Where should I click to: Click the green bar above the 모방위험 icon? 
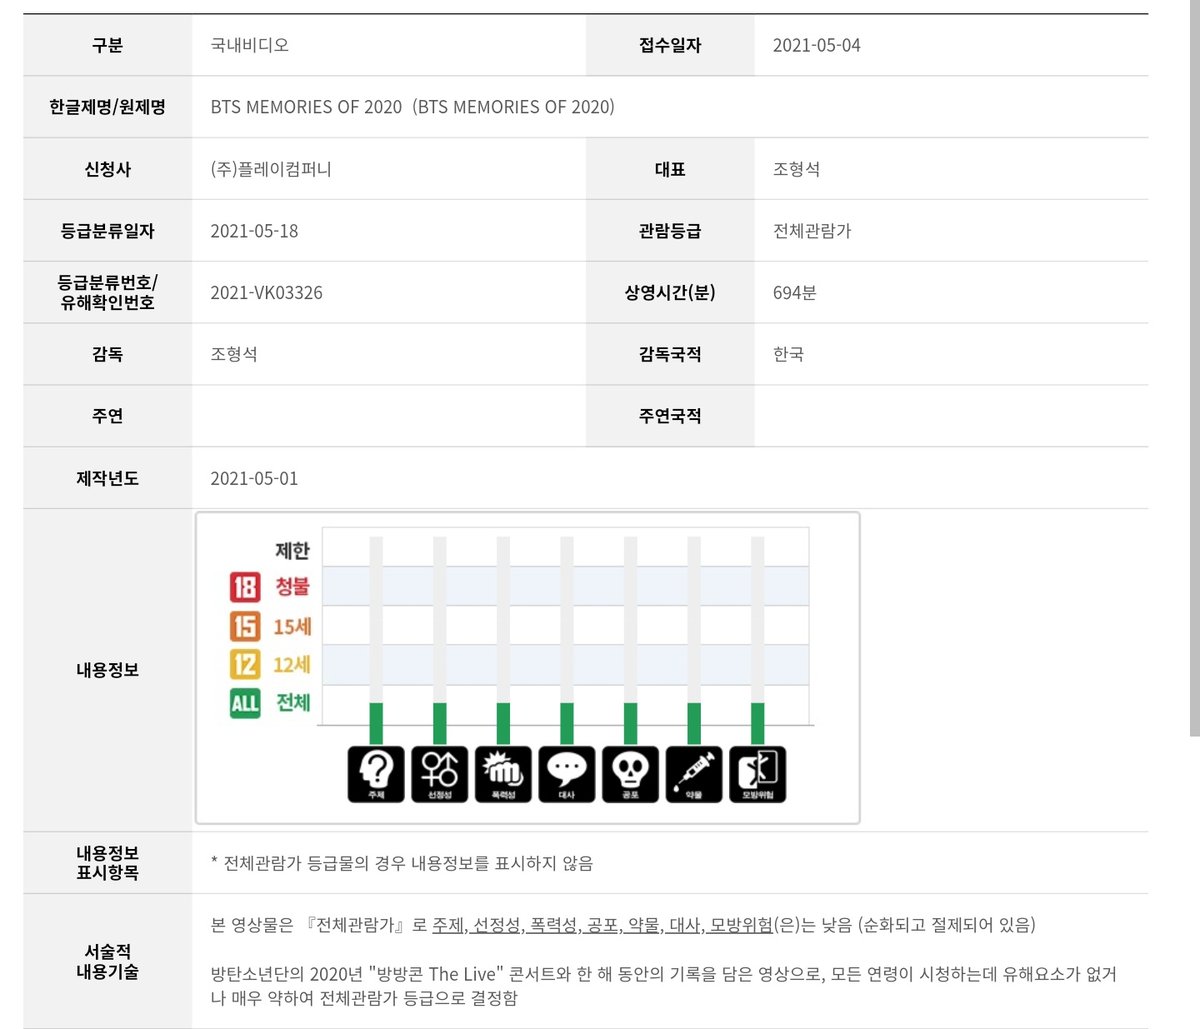pos(758,724)
